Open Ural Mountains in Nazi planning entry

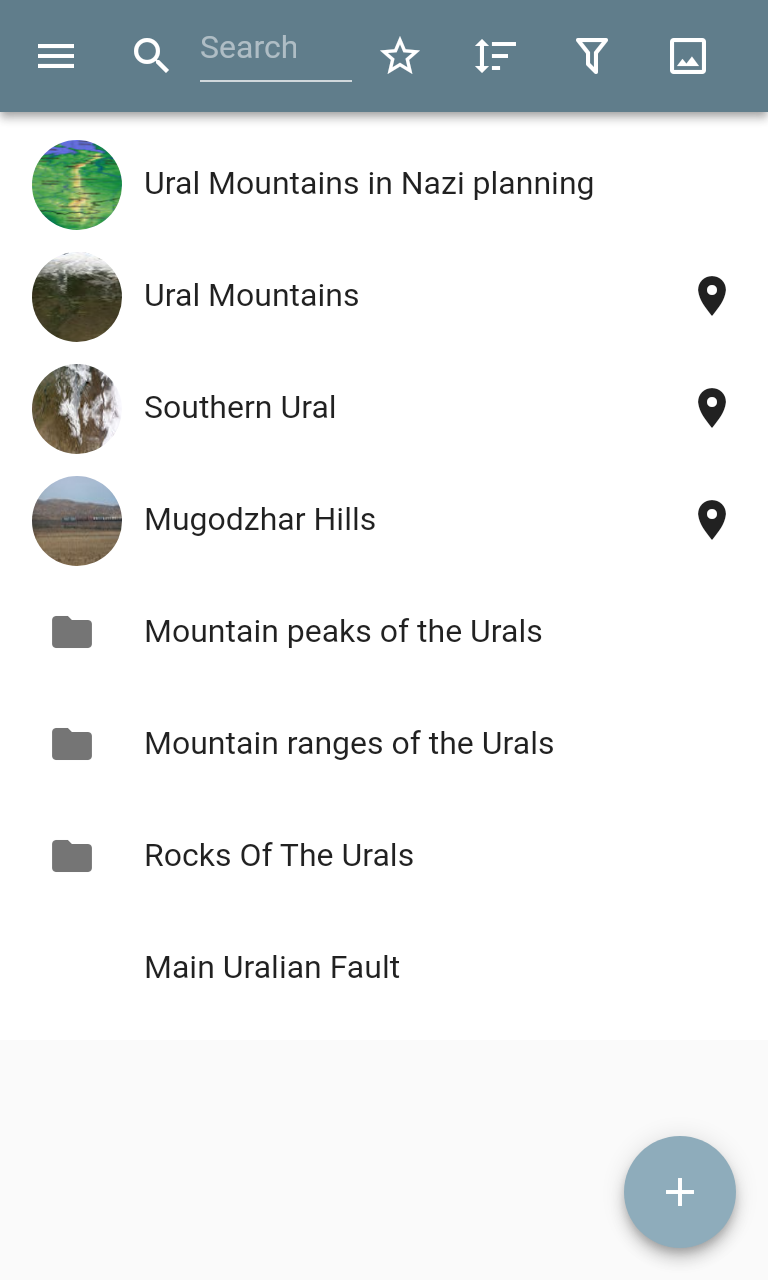[x=369, y=184]
